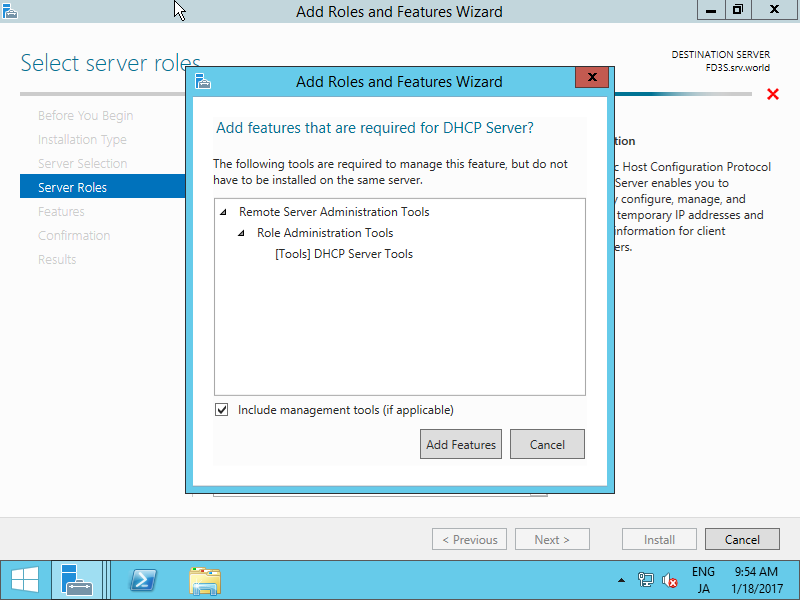Open the Before You Begin step
The width and height of the screenshot is (800, 600).
(x=86, y=116)
